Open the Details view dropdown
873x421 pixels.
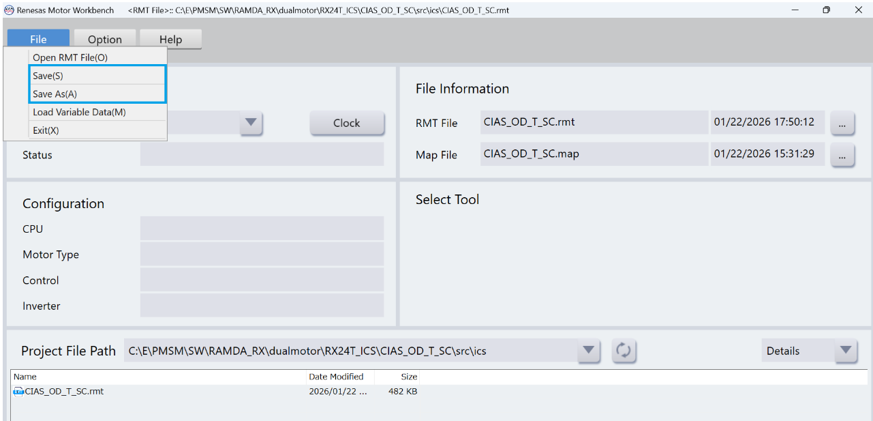click(809, 351)
